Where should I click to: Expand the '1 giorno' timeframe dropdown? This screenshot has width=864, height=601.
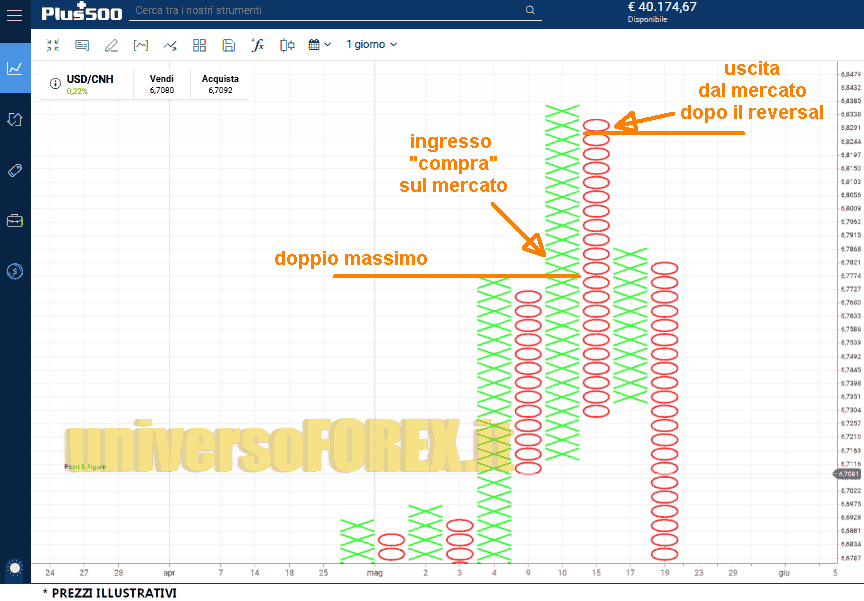coord(371,45)
